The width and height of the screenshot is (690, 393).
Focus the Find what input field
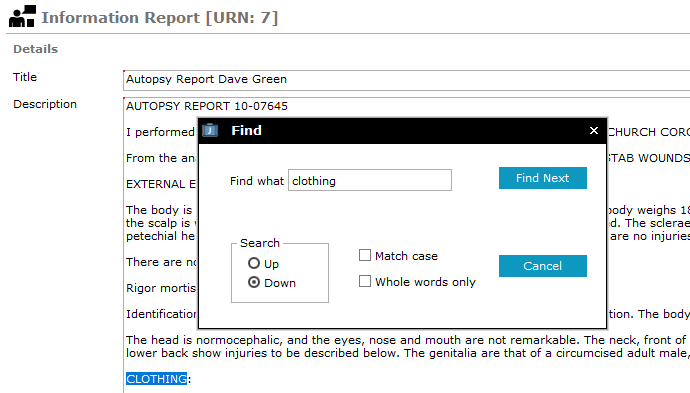370,180
